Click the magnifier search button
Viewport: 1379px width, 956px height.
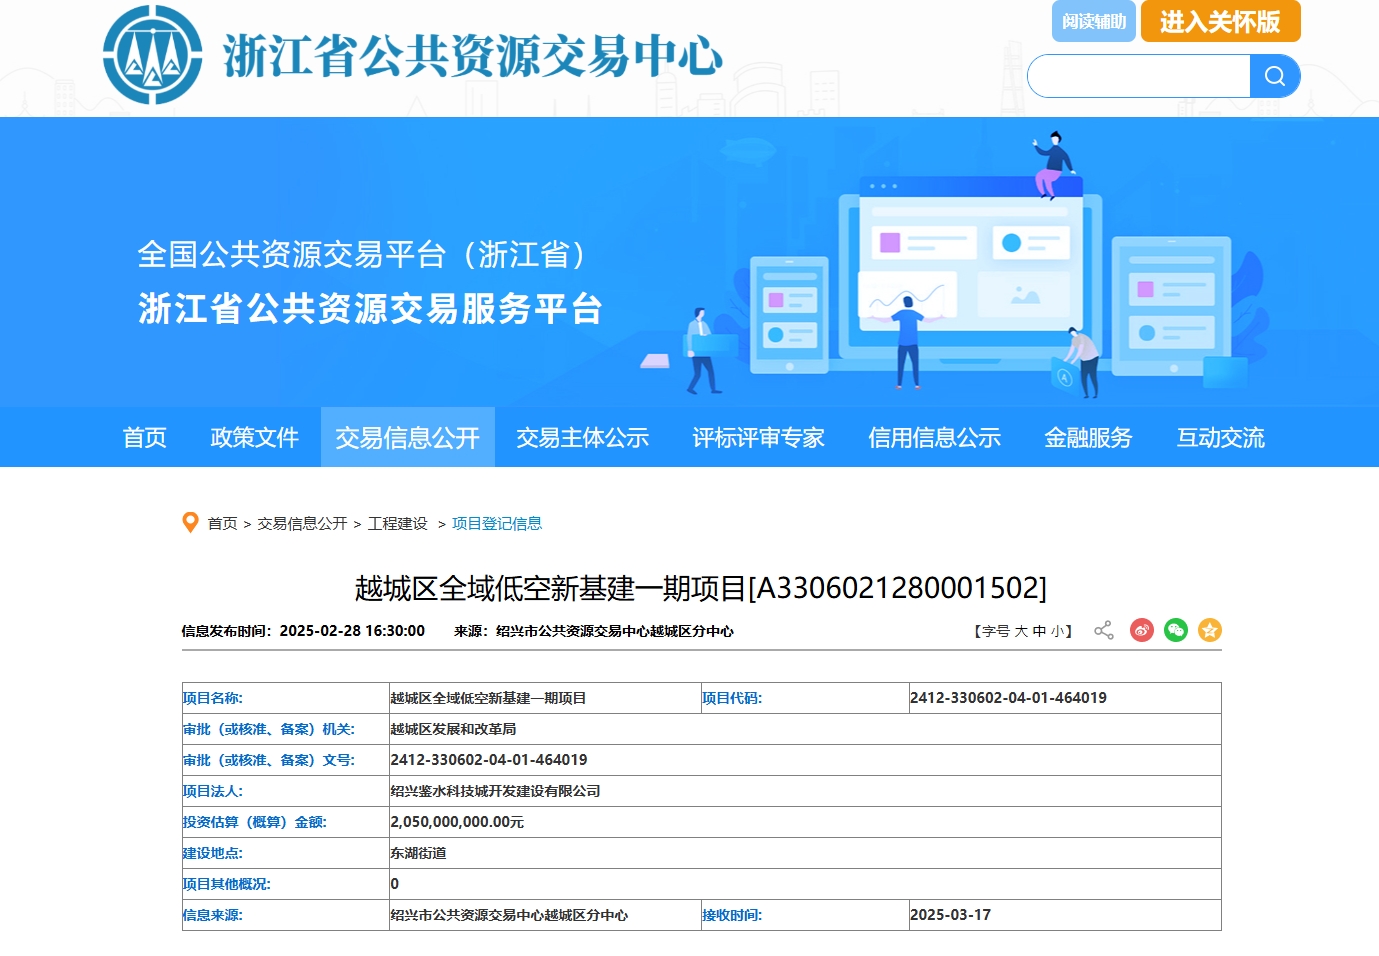[1274, 76]
